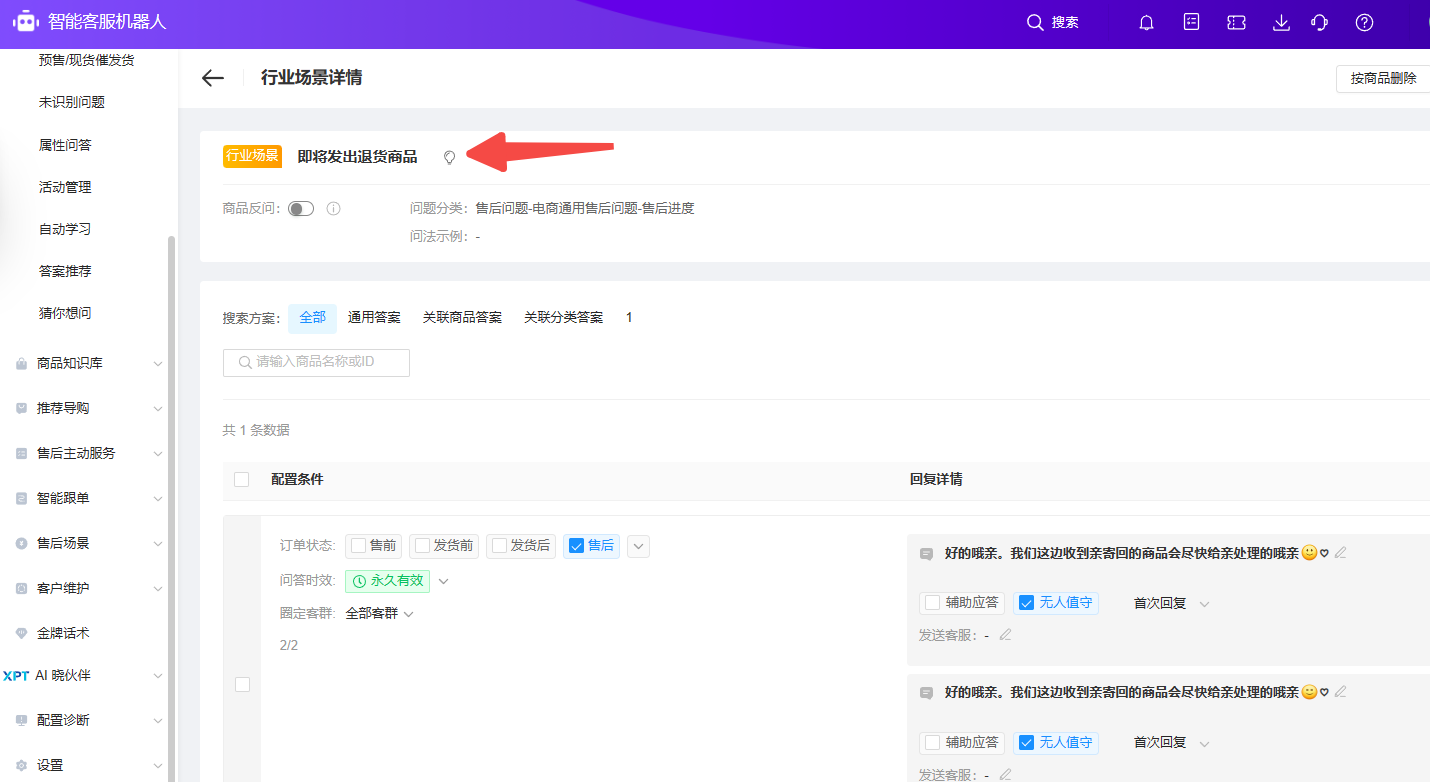The width and height of the screenshot is (1430, 782).
Task: Click the 配置诊断 sidebar icon
Action: tap(21, 720)
